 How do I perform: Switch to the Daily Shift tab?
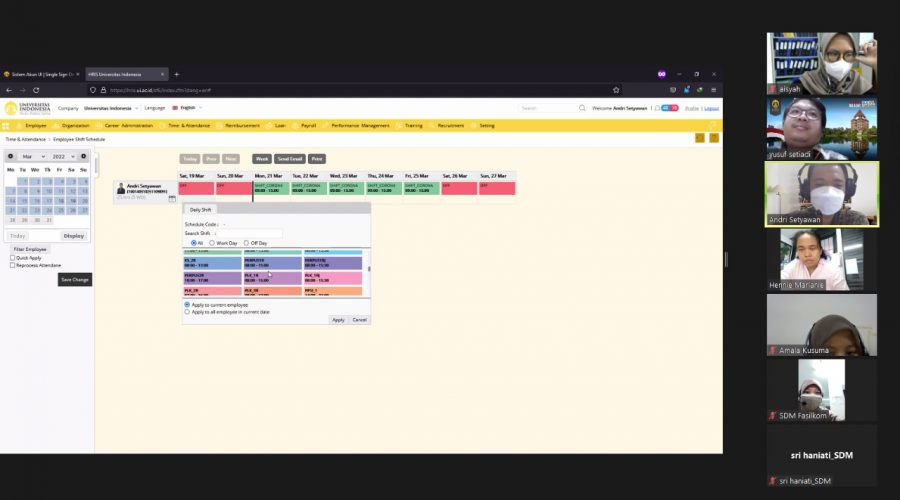pos(200,210)
